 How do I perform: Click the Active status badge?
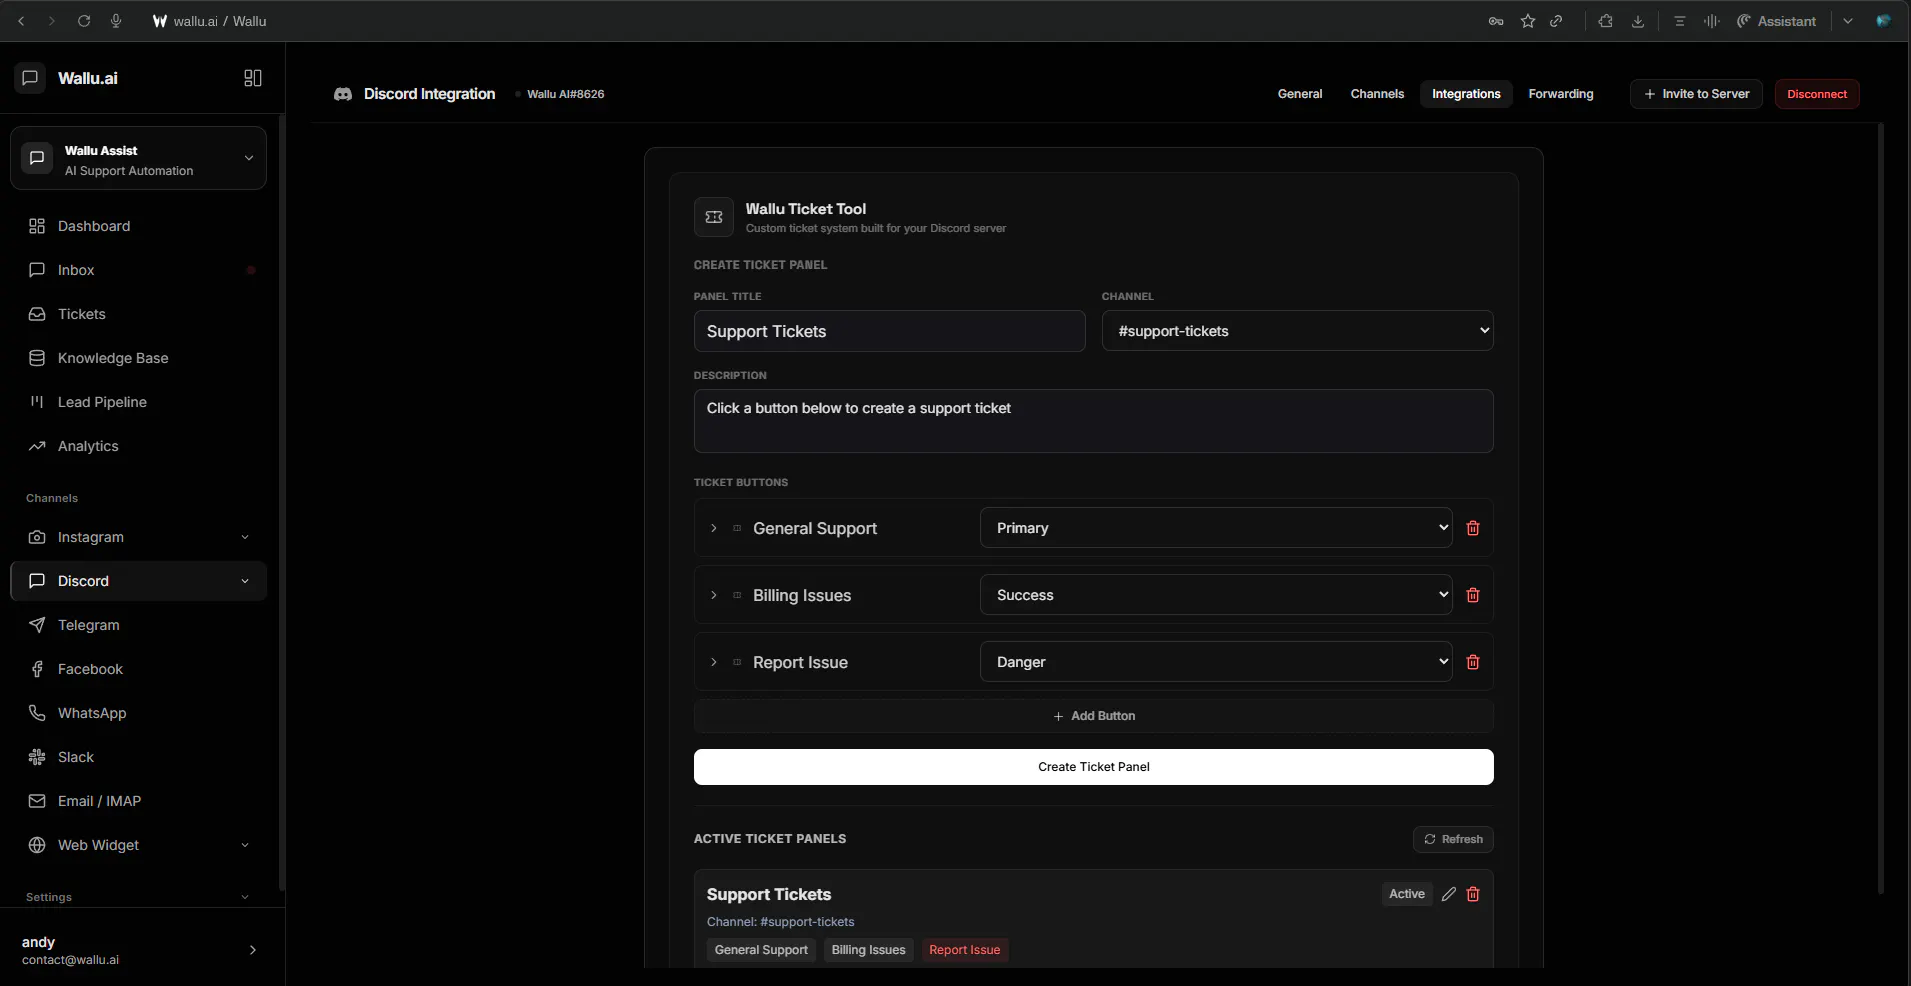coord(1406,894)
